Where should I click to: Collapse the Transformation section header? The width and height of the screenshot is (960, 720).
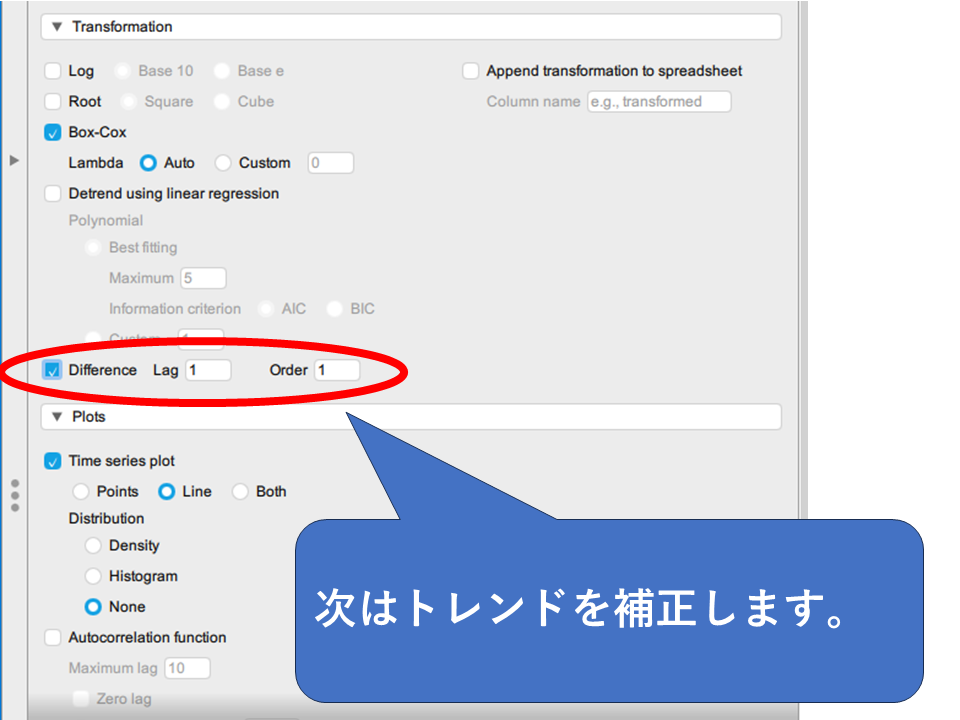click(55, 27)
